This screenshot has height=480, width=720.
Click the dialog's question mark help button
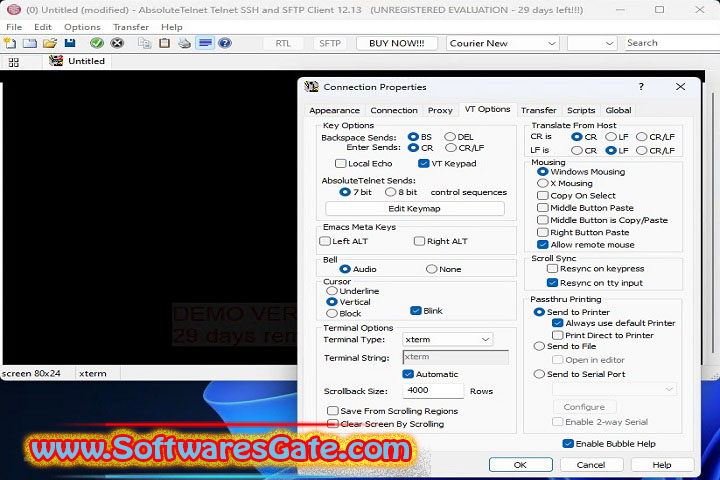(641, 86)
